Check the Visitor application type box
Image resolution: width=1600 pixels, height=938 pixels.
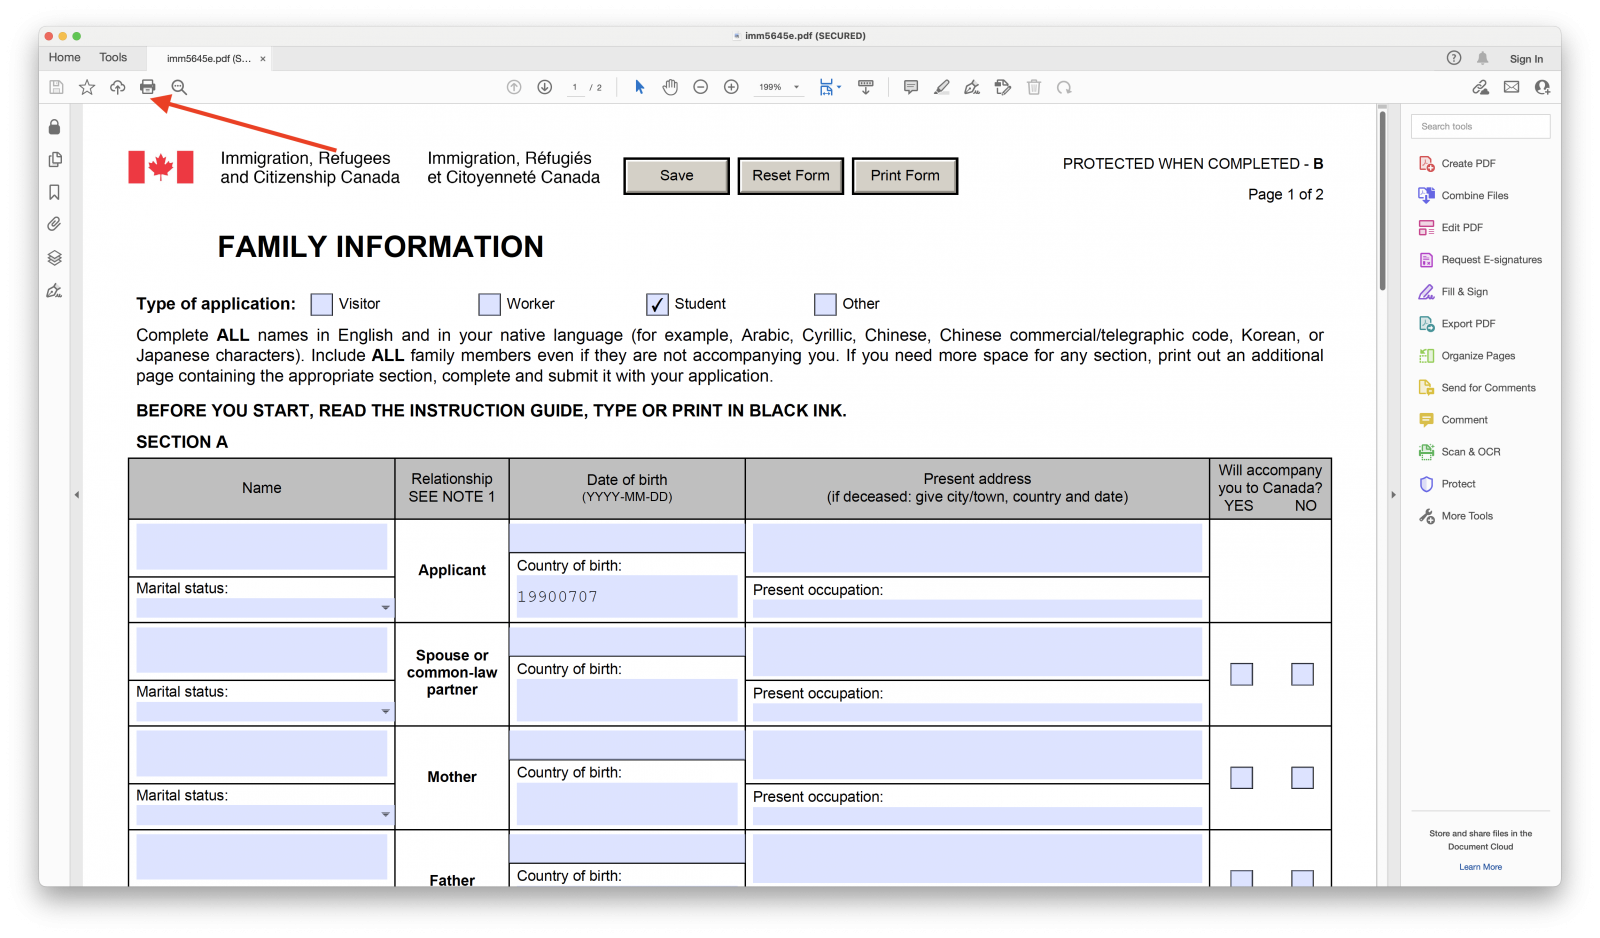point(321,304)
